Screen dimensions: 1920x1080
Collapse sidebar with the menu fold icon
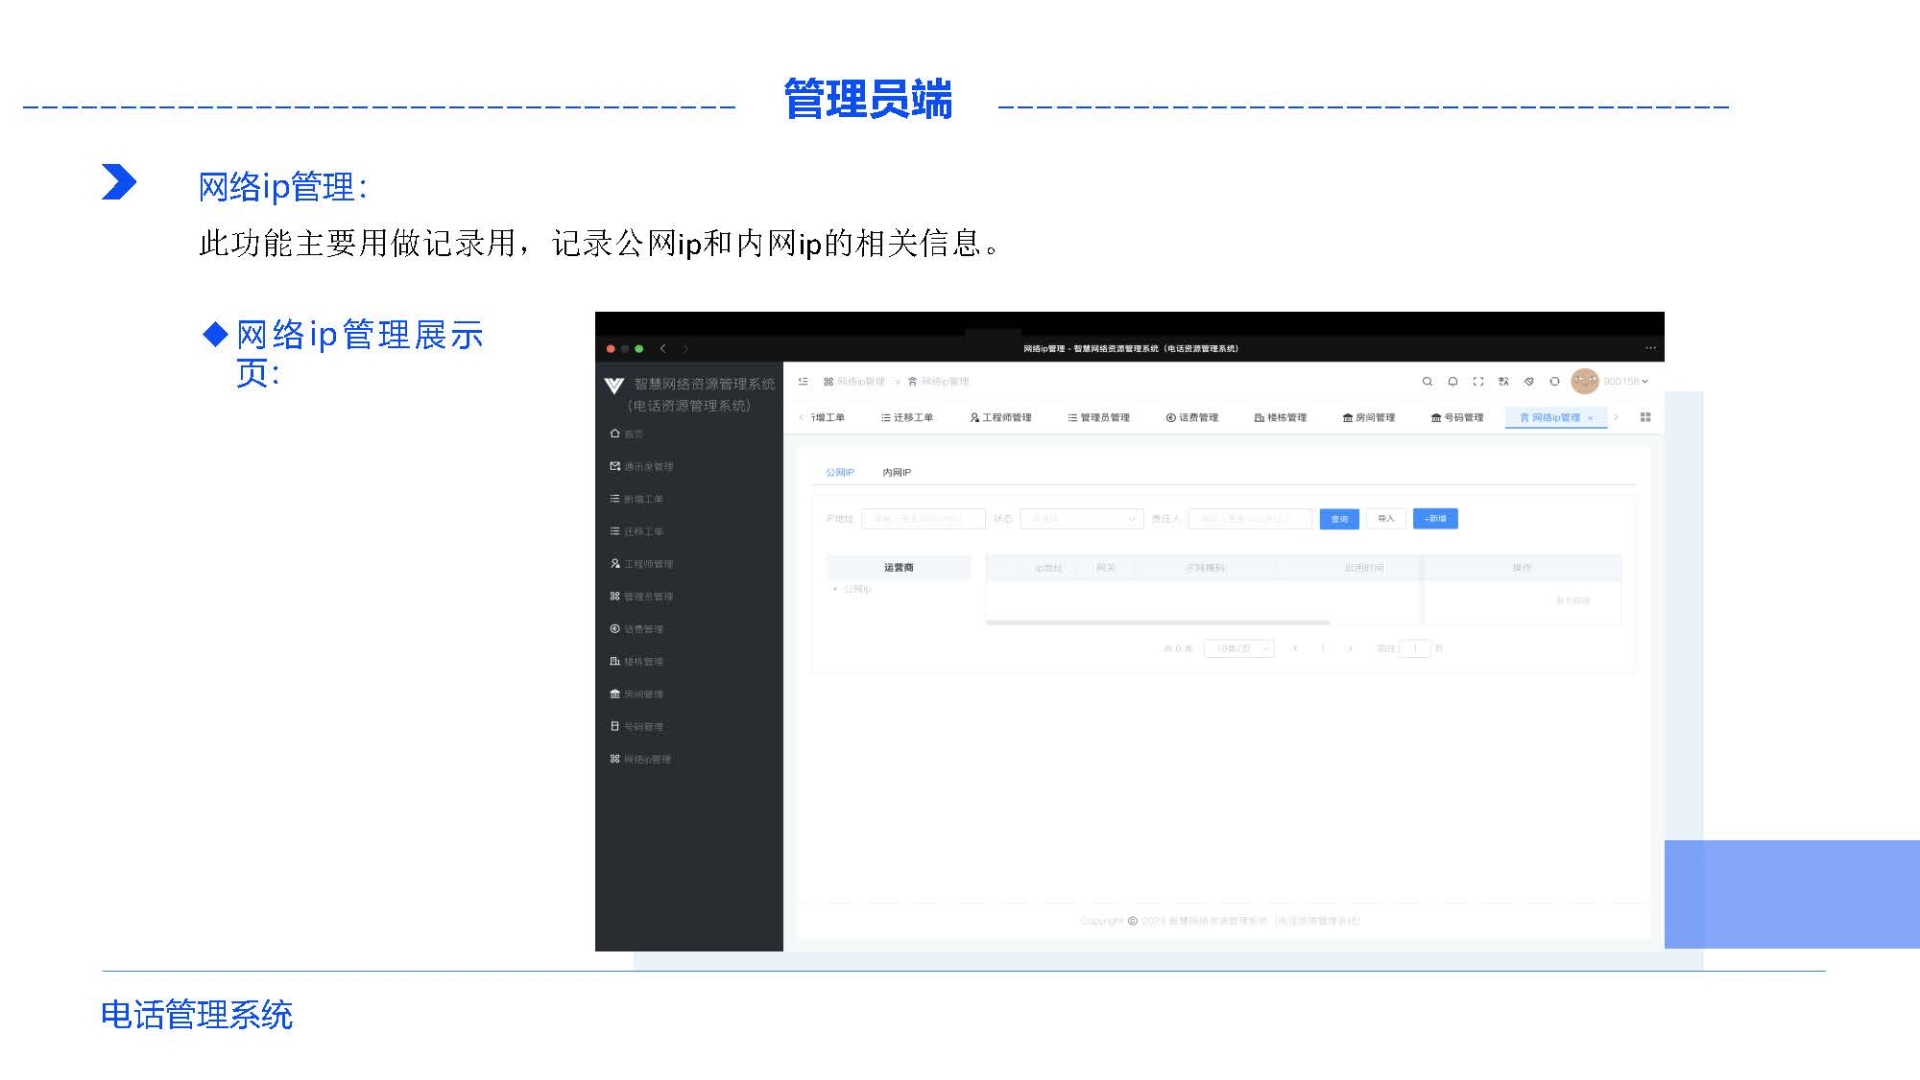pyautogui.click(x=803, y=381)
